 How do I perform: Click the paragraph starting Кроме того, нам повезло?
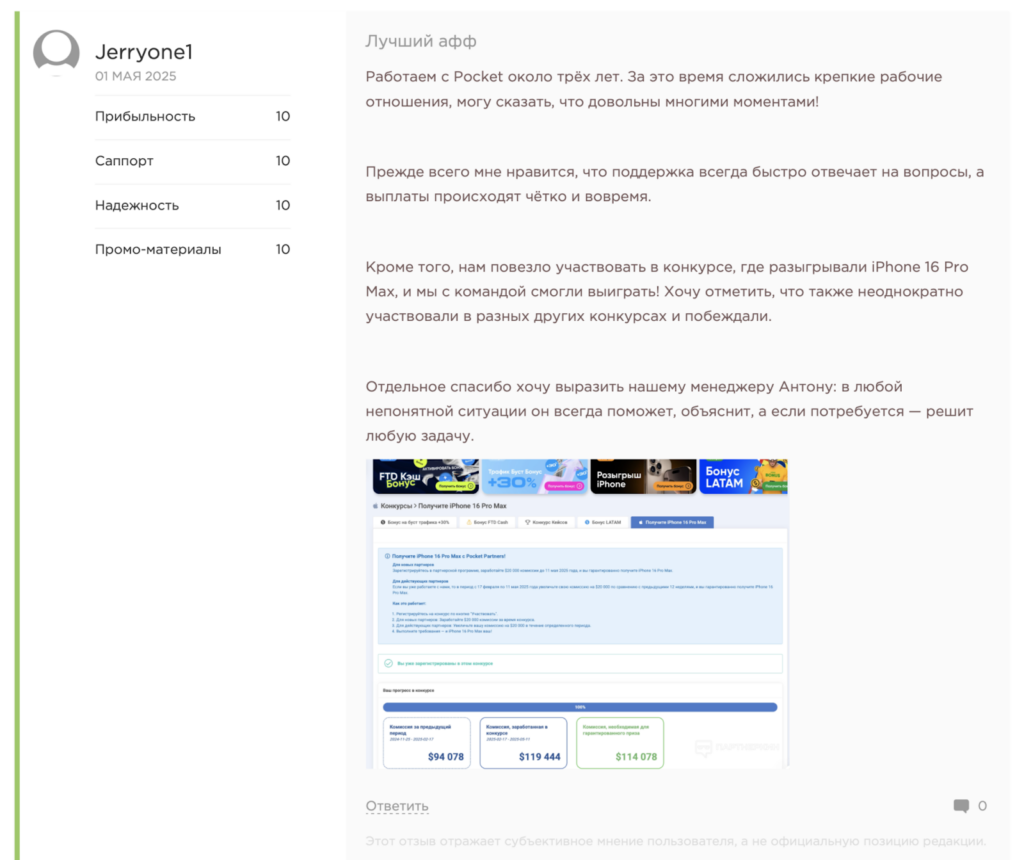click(667, 291)
